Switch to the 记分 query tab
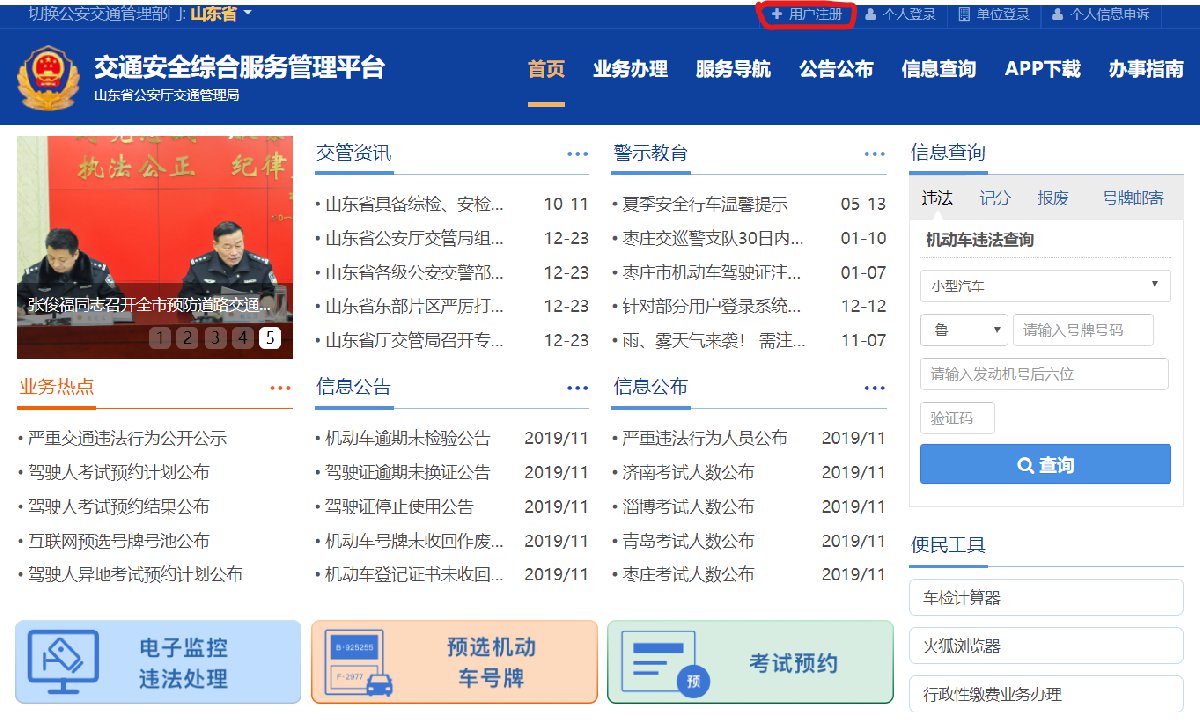The width and height of the screenshot is (1200, 727). click(995, 198)
